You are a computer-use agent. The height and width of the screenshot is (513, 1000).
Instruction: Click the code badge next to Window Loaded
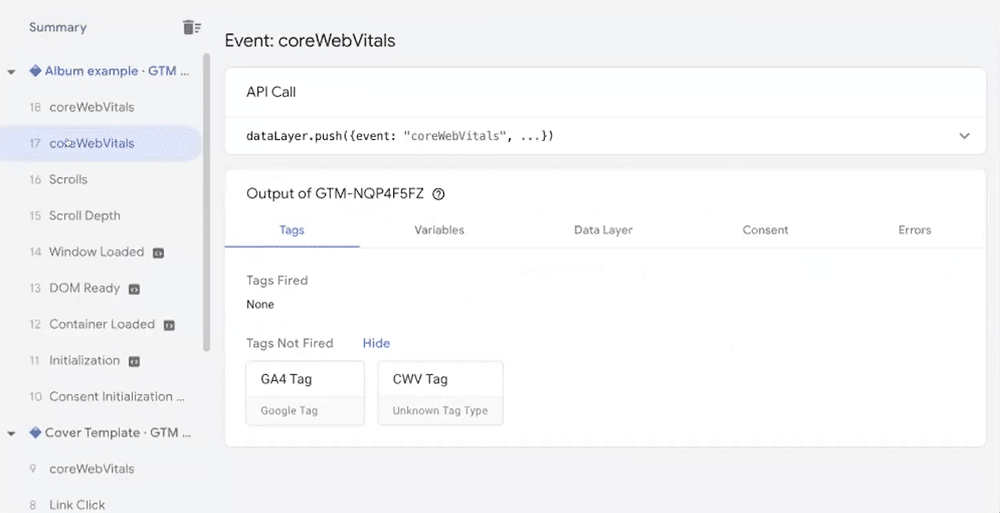[159, 253]
